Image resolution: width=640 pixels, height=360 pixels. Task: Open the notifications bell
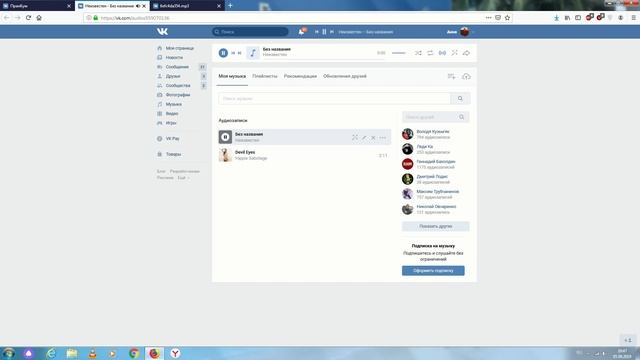pos(301,31)
